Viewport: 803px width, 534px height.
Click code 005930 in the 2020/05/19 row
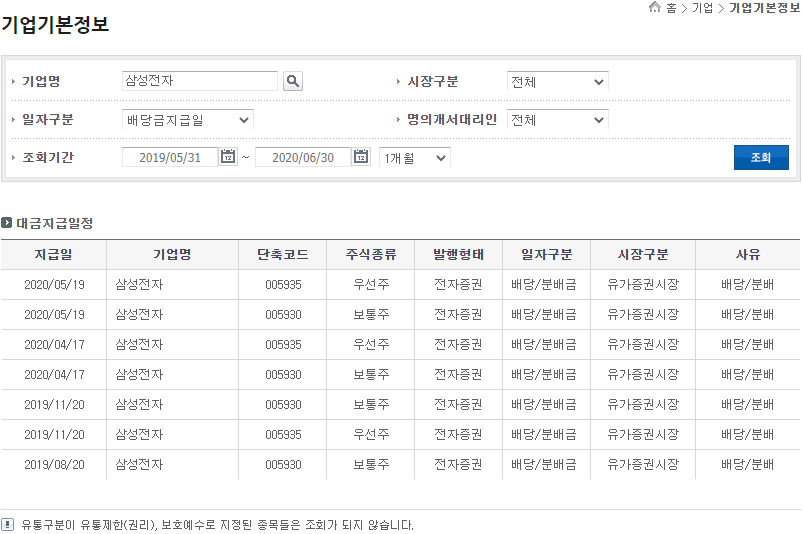(283, 314)
